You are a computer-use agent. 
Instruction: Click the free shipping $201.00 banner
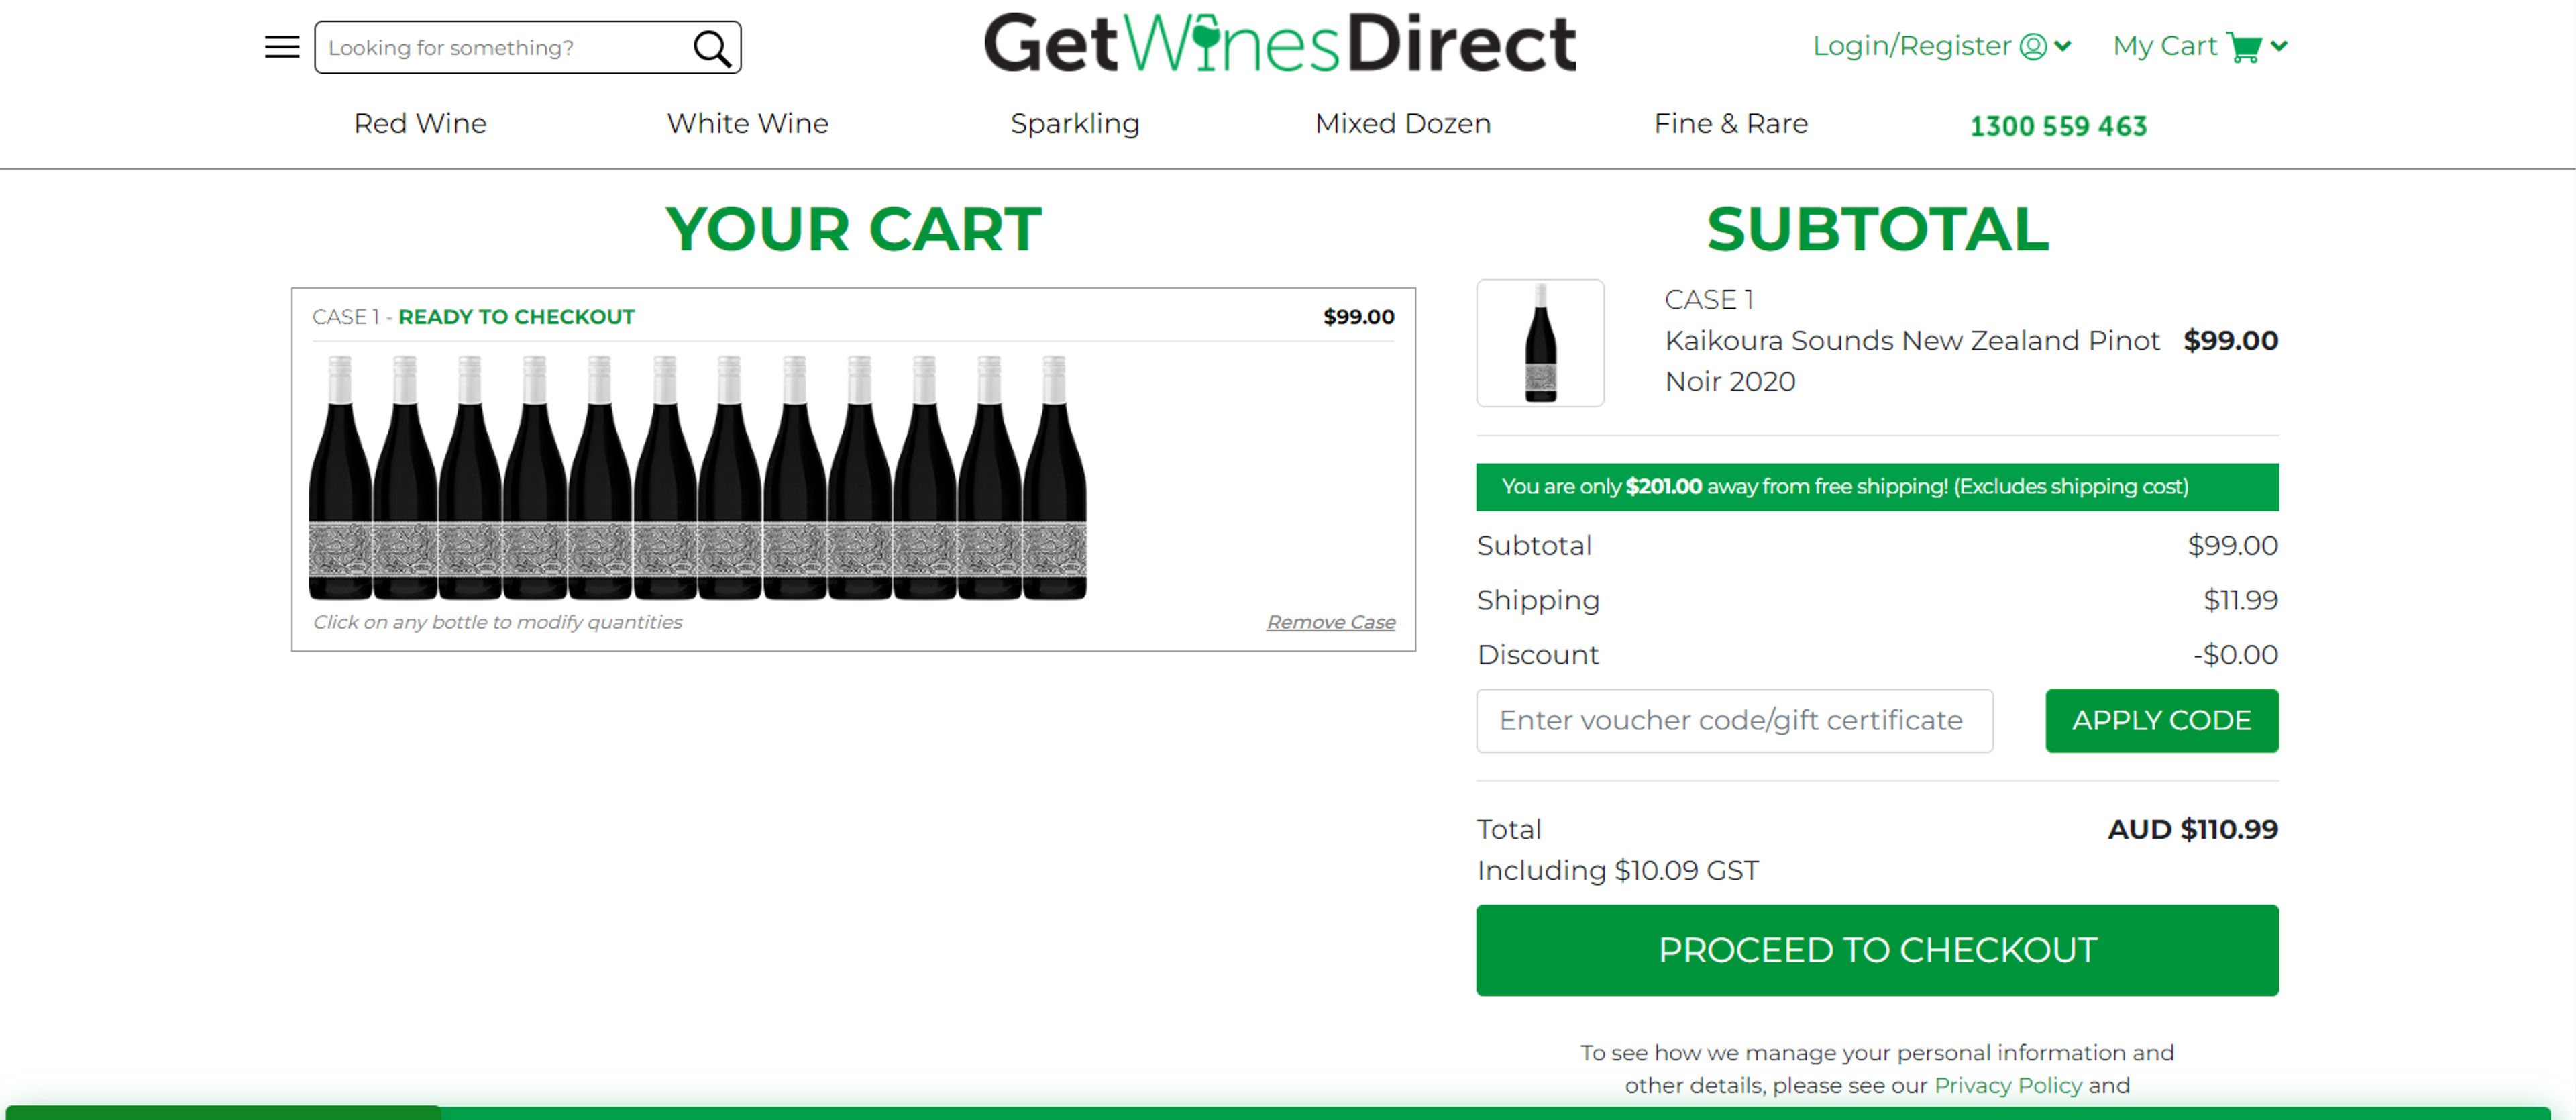point(1877,487)
